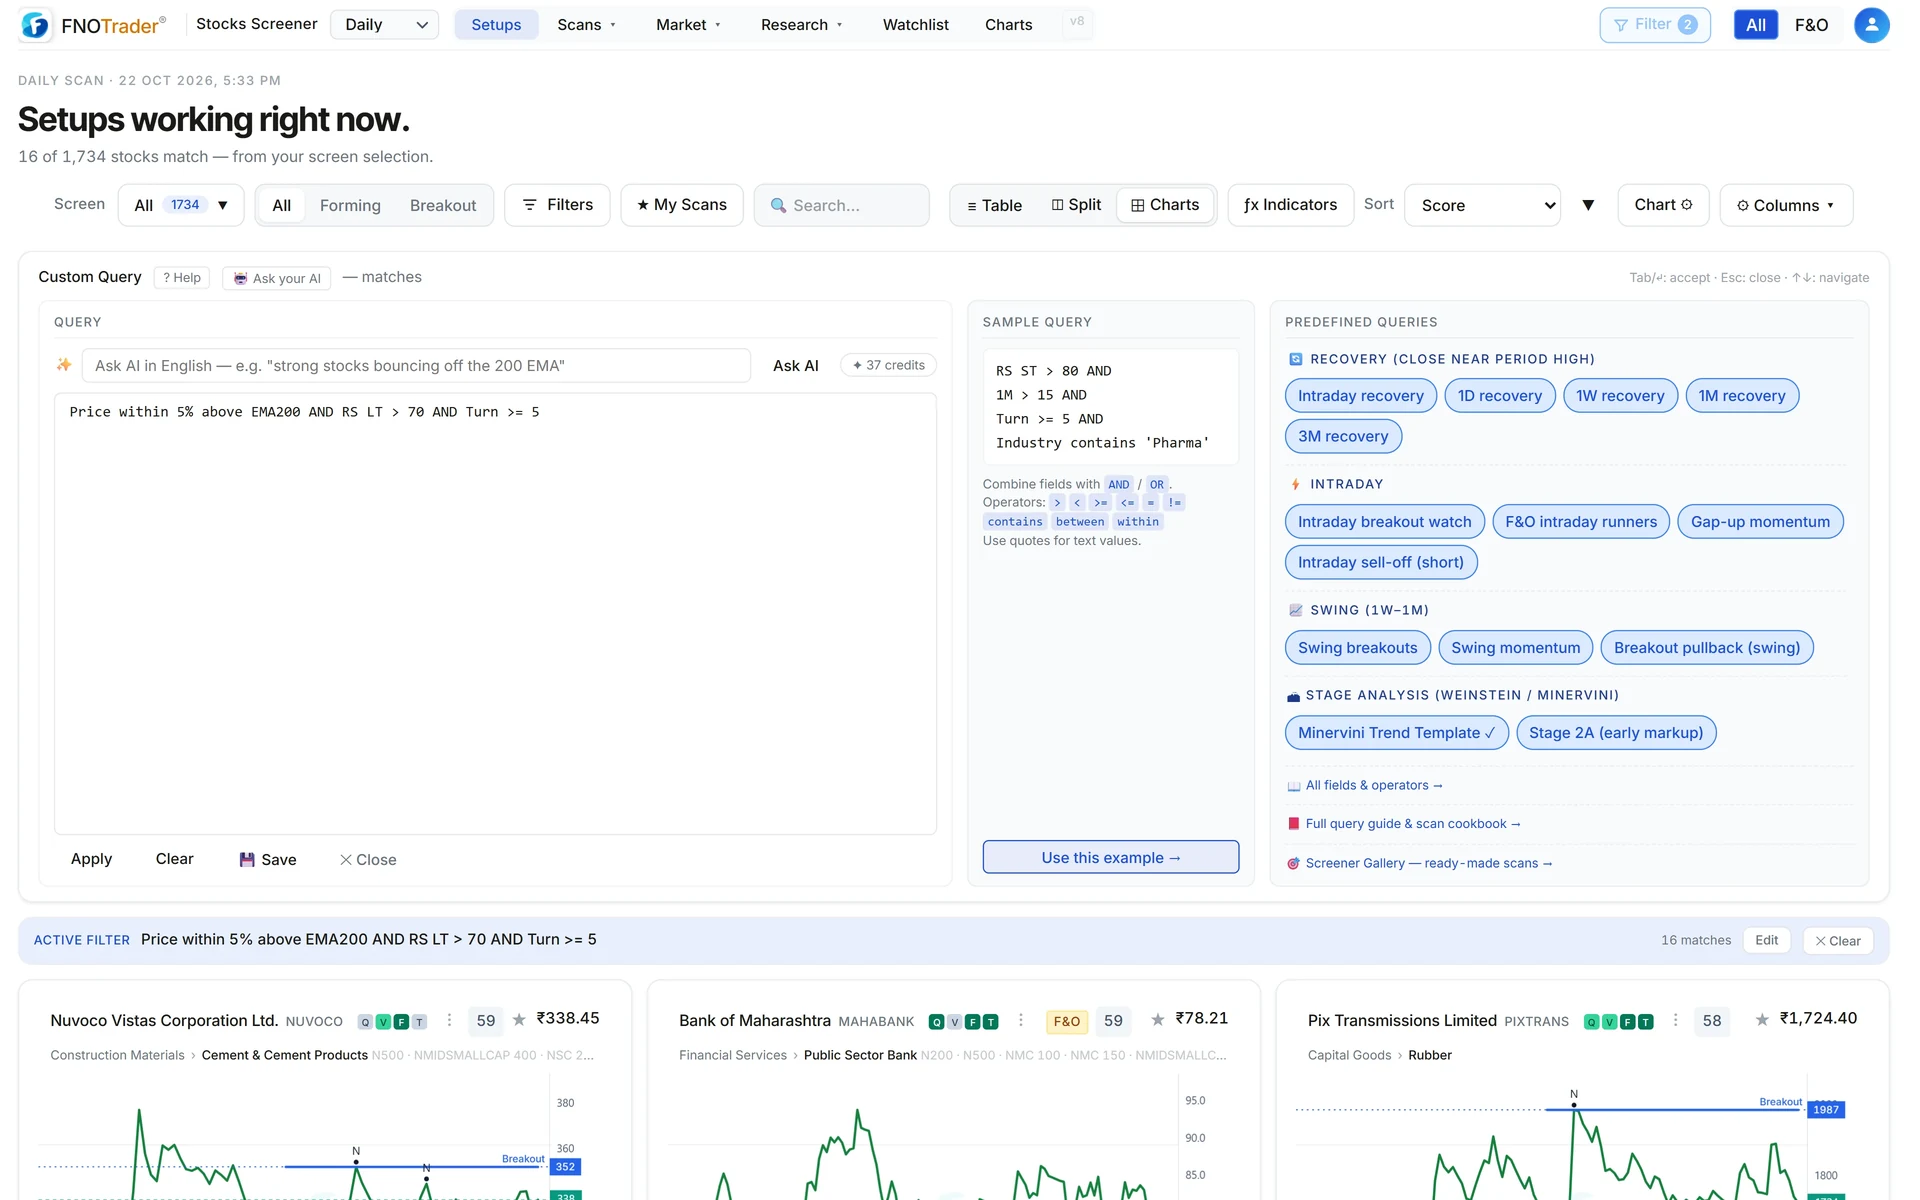The height and width of the screenshot is (1200, 1920).
Task: Go to Watchlist
Action: tap(915, 25)
